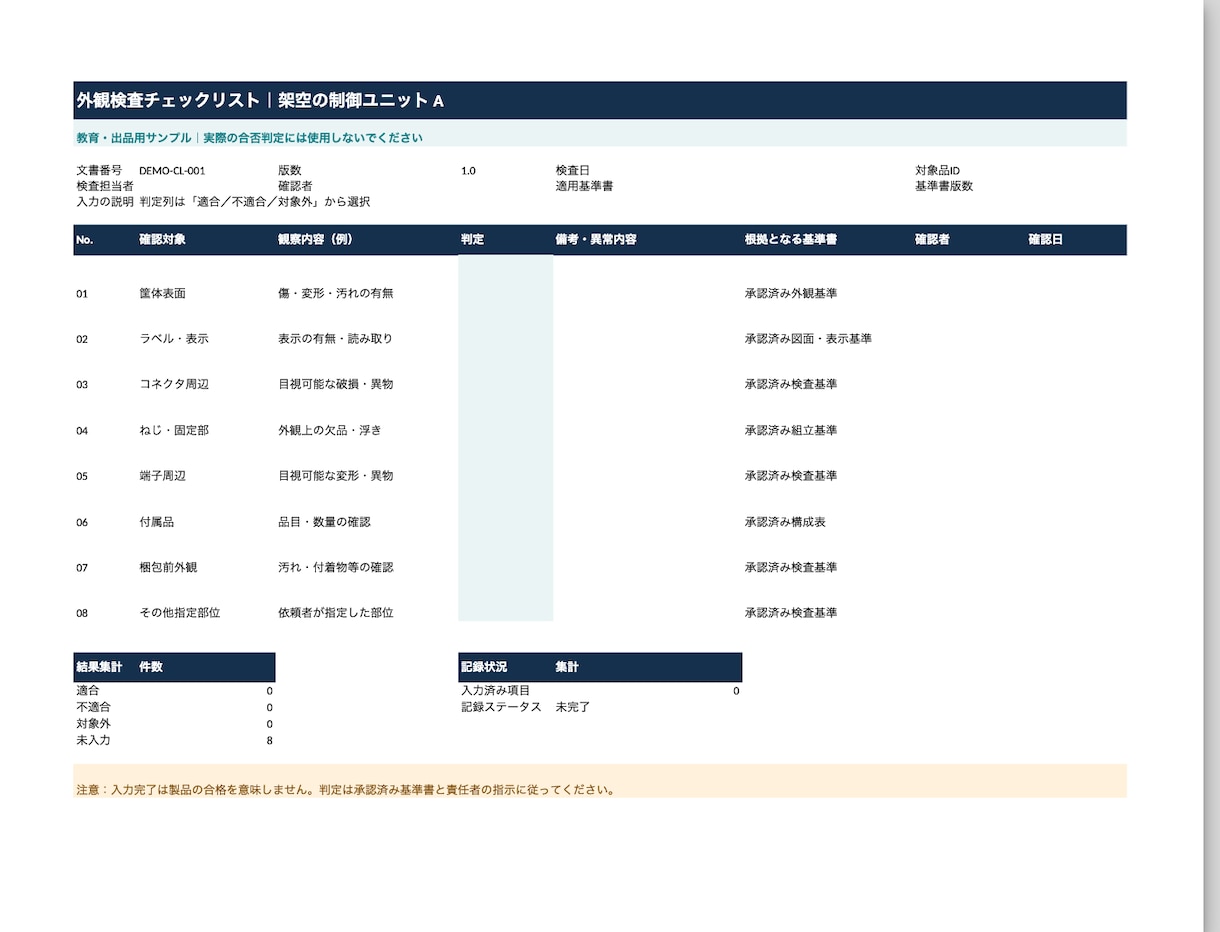This screenshot has width=1220, height=932.
Task: Click the 目視可能な変形・異物 cell
Action: coord(336,476)
